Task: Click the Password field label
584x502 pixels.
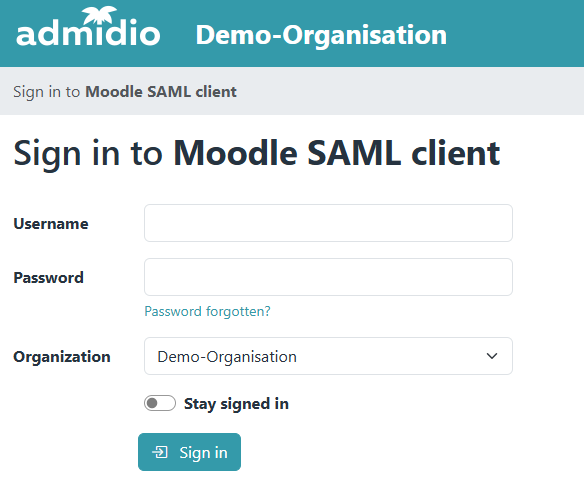Action: pyautogui.click(x=48, y=278)
